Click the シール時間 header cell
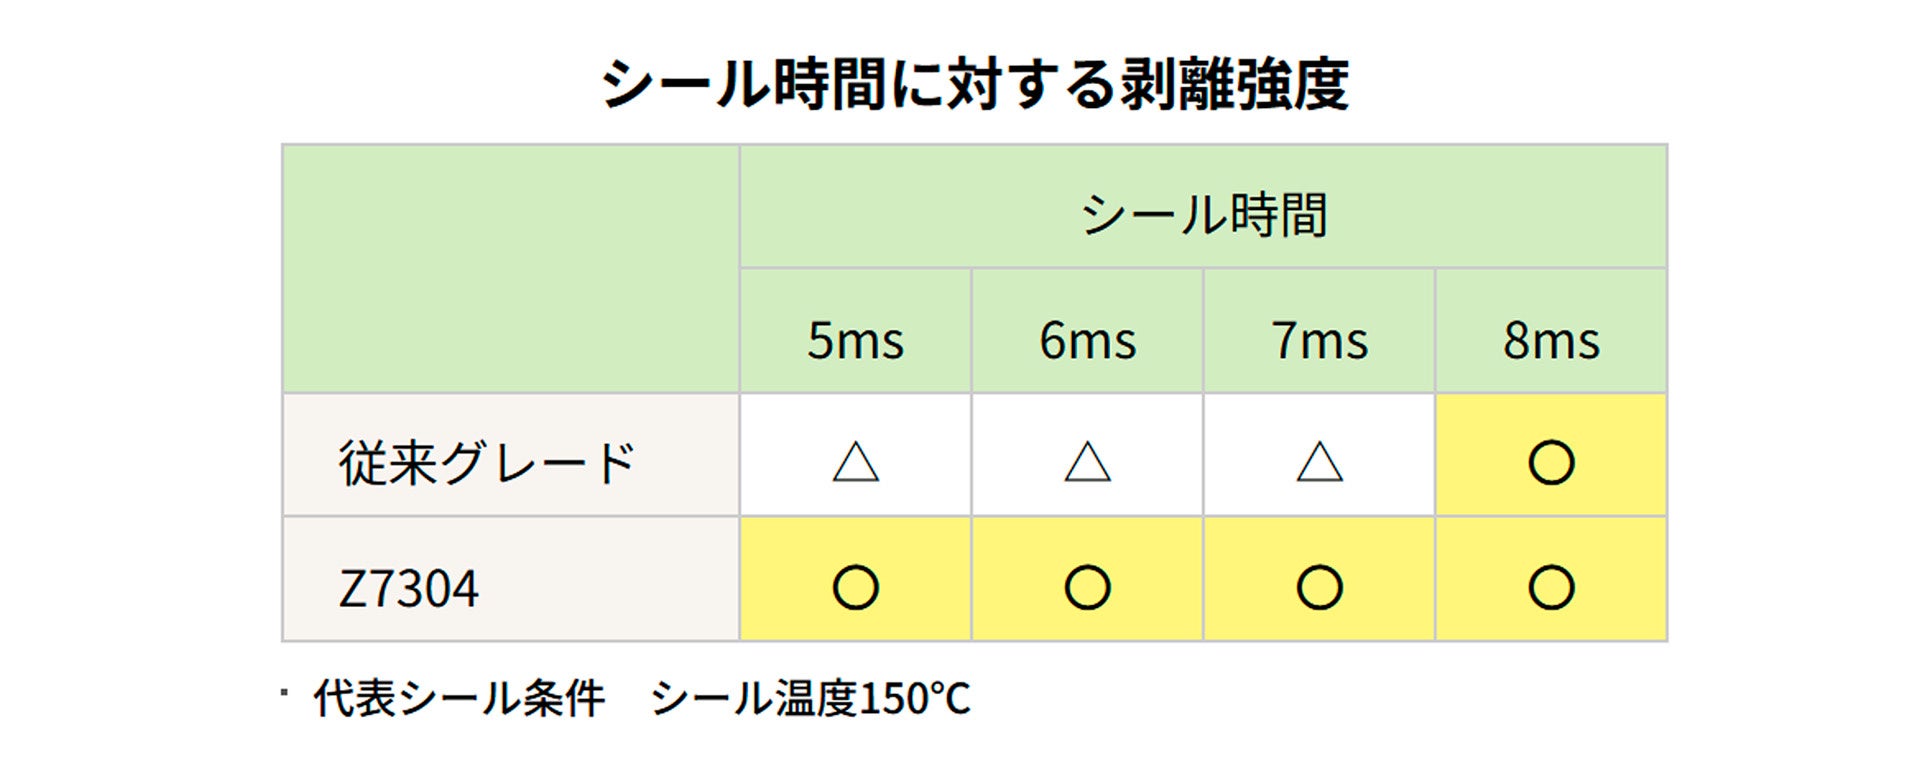 [x=1203, y=215]
